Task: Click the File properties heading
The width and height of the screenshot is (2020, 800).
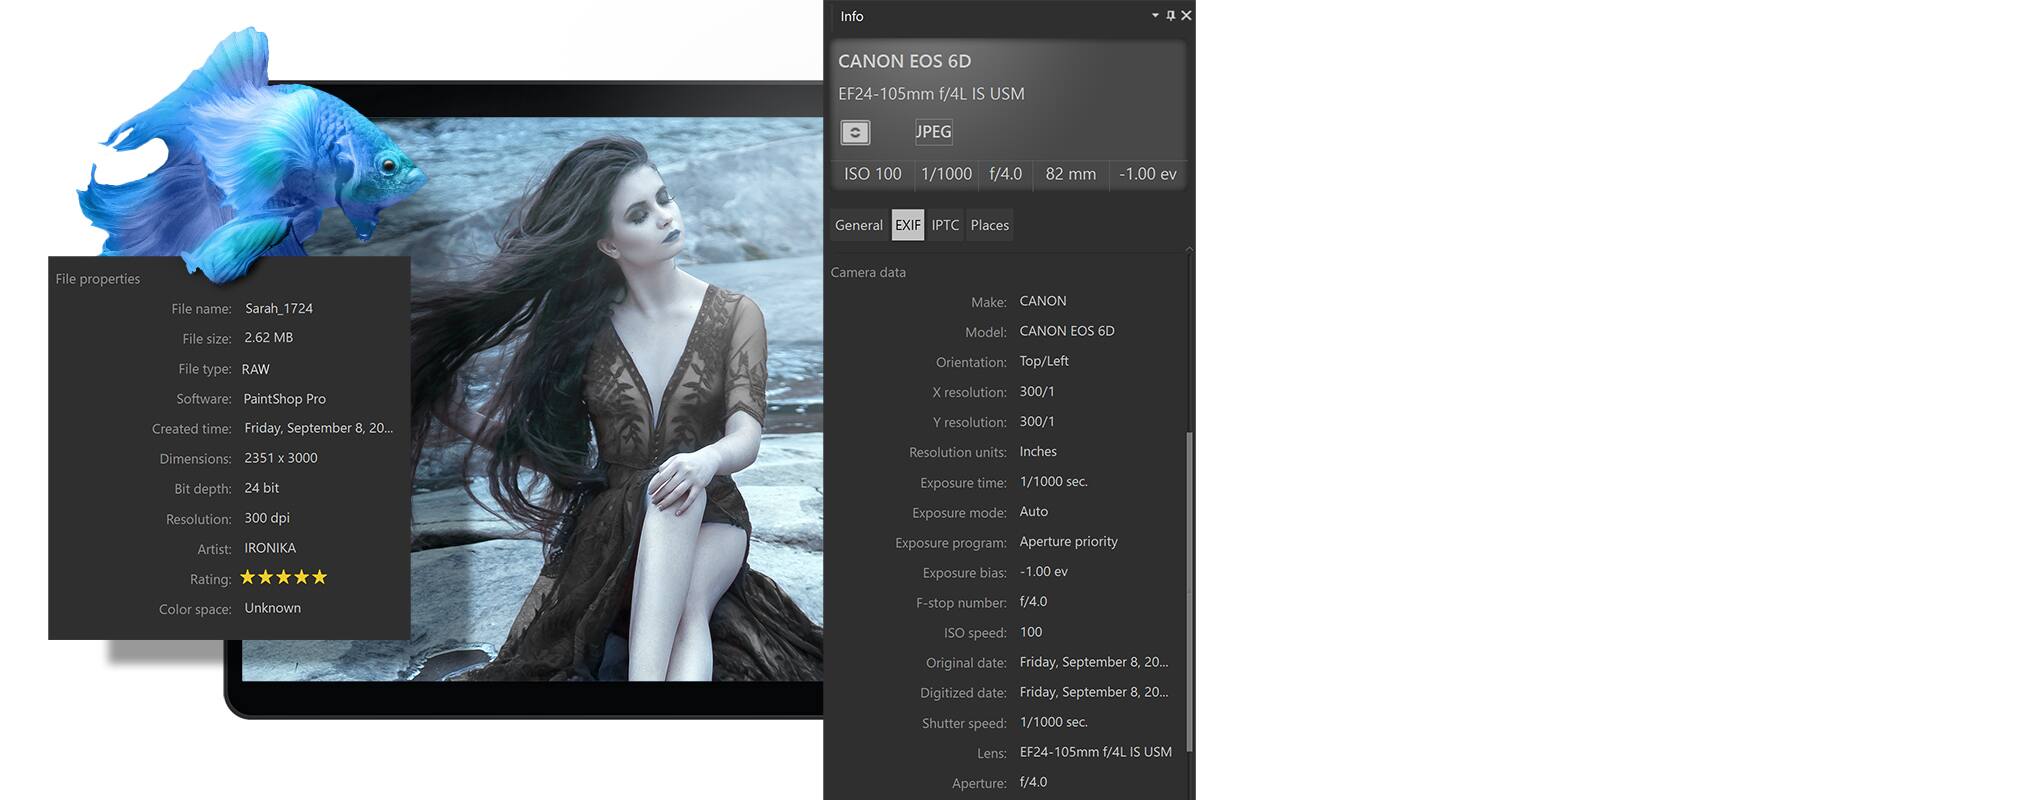Action: pos(98,279)
